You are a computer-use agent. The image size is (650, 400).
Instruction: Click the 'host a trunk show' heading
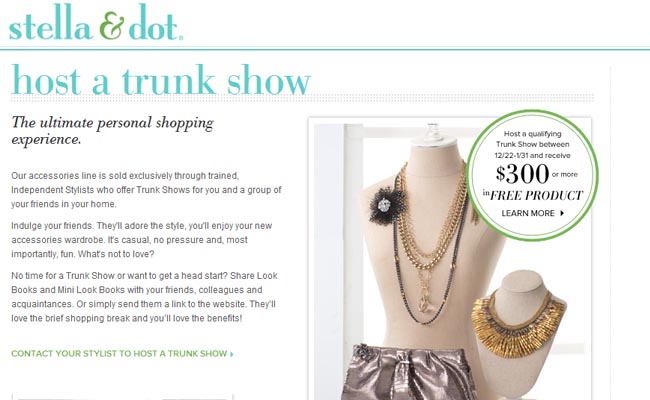click(x=161, y=80)
